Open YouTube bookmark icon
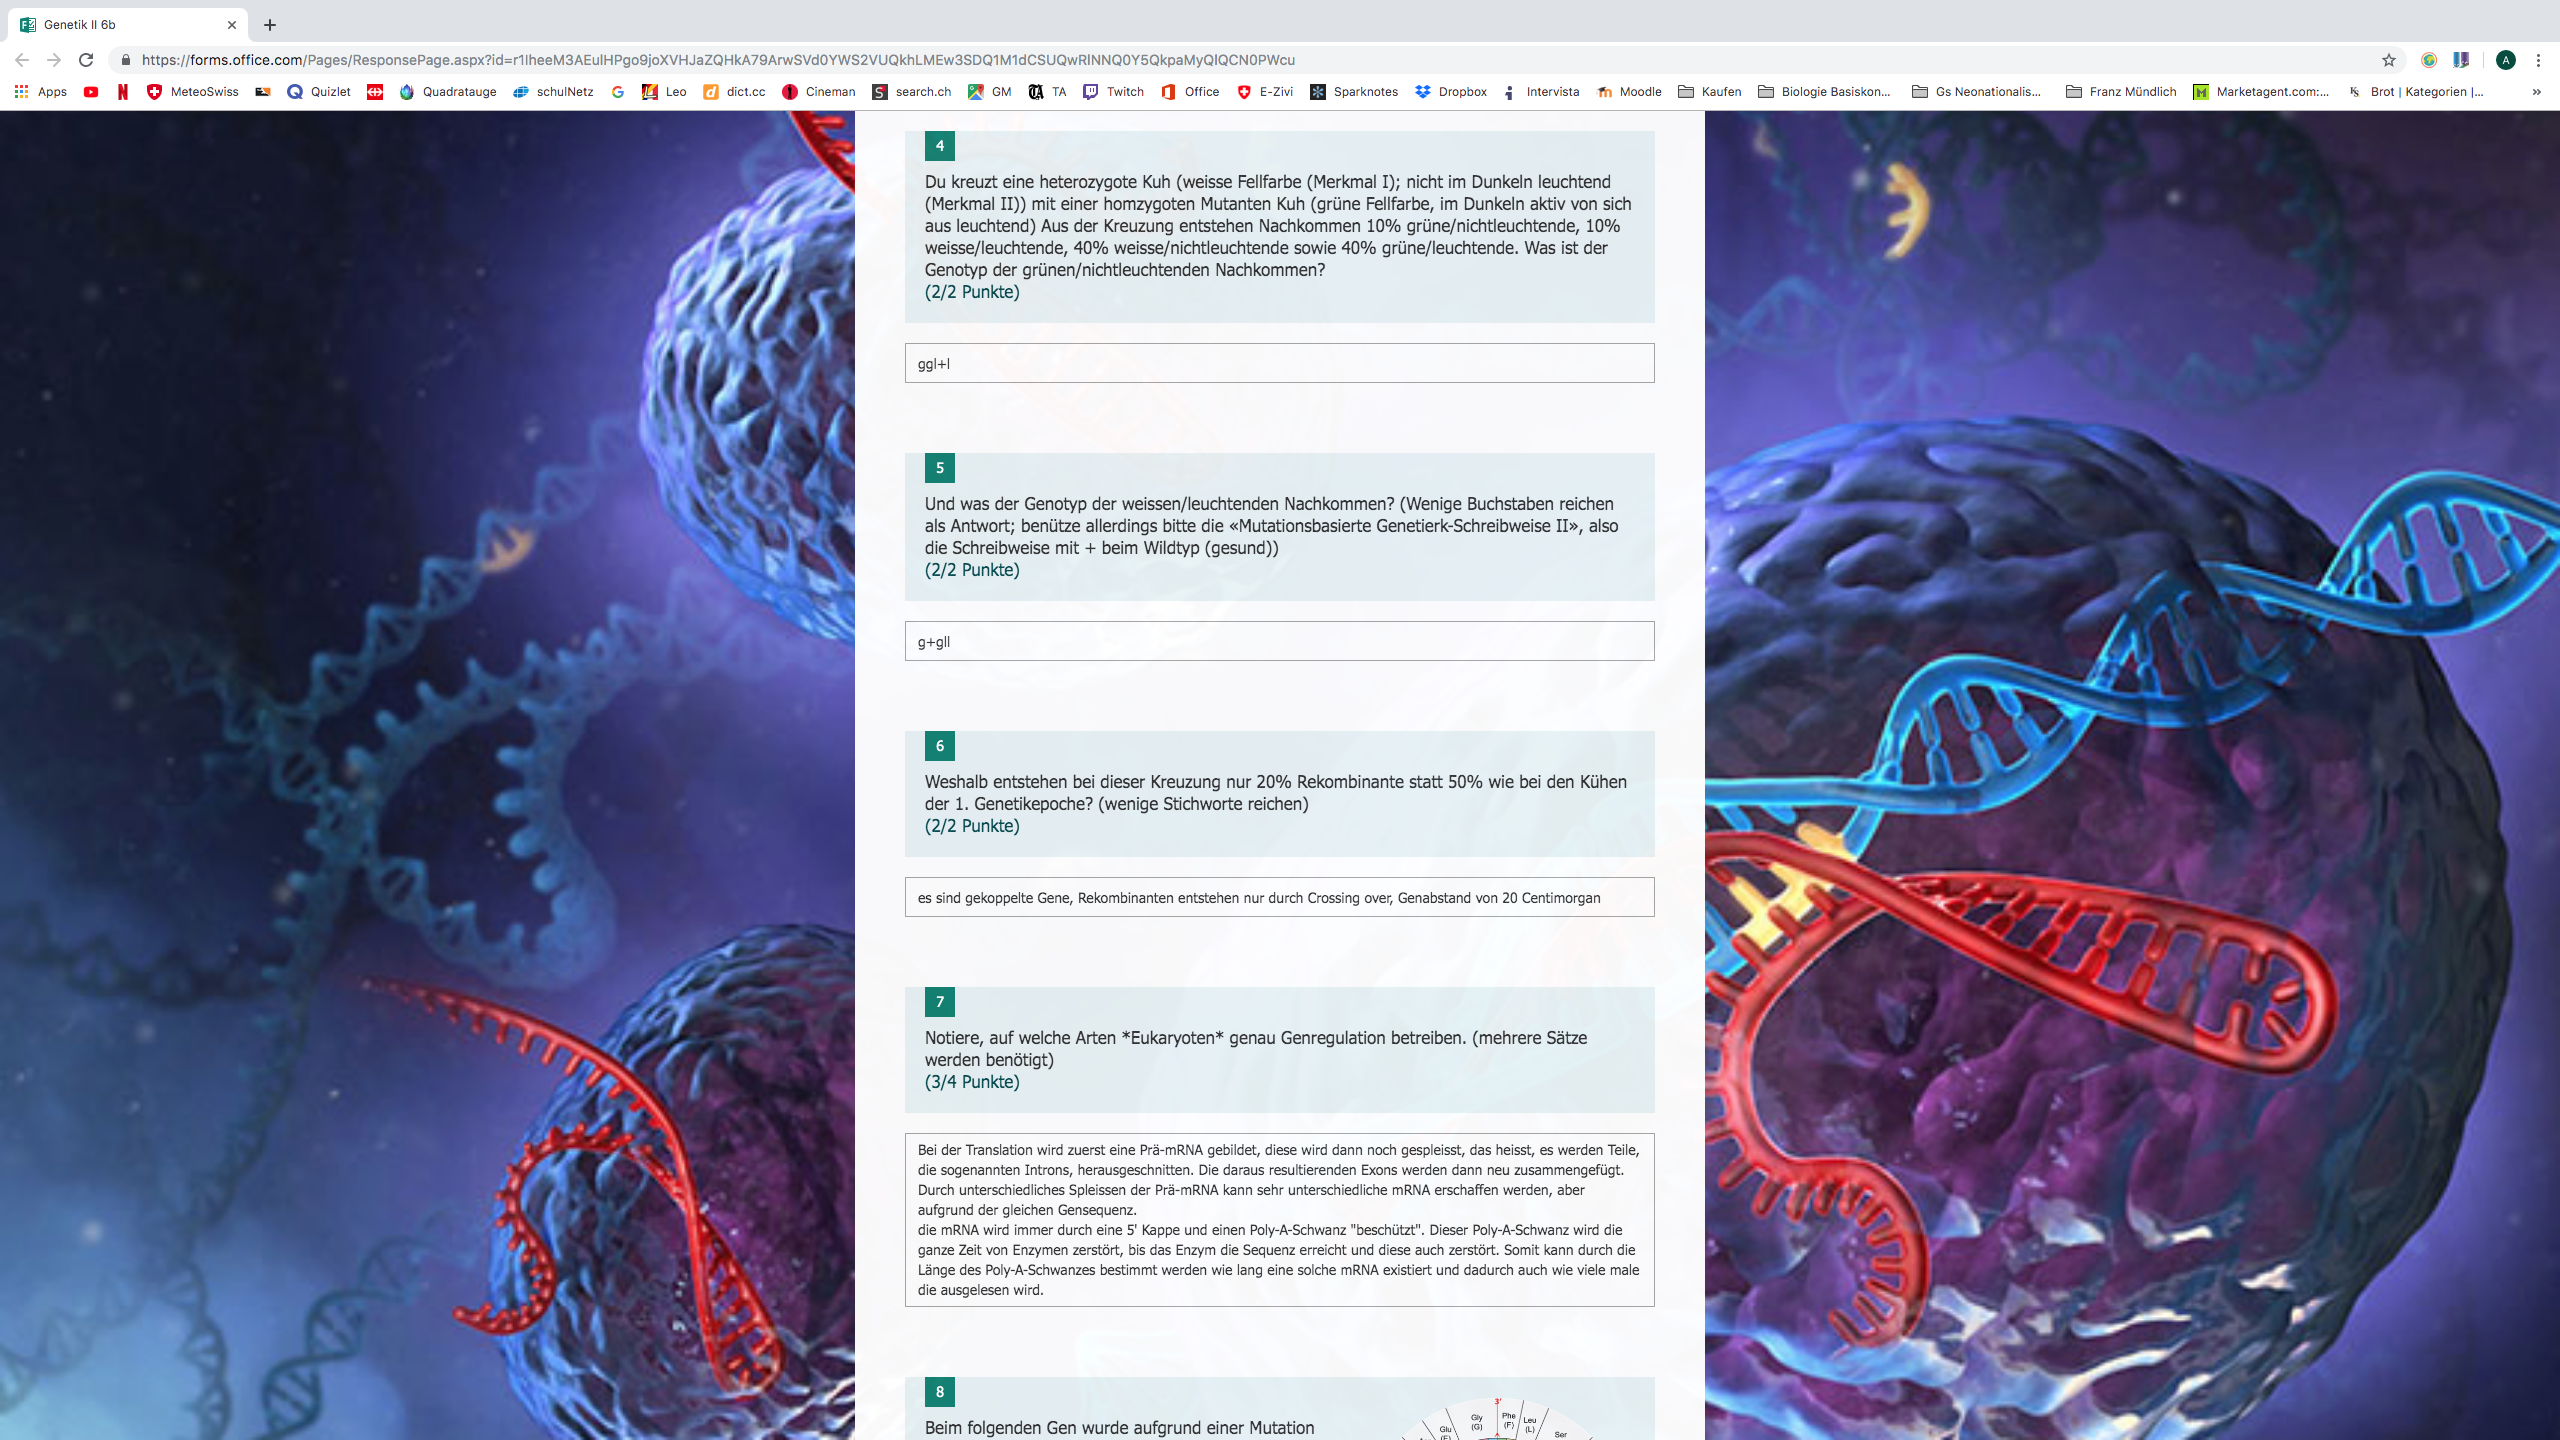Image resolution: width=2560 pixels, height=1440 pixels. click(x=91, y=91)
